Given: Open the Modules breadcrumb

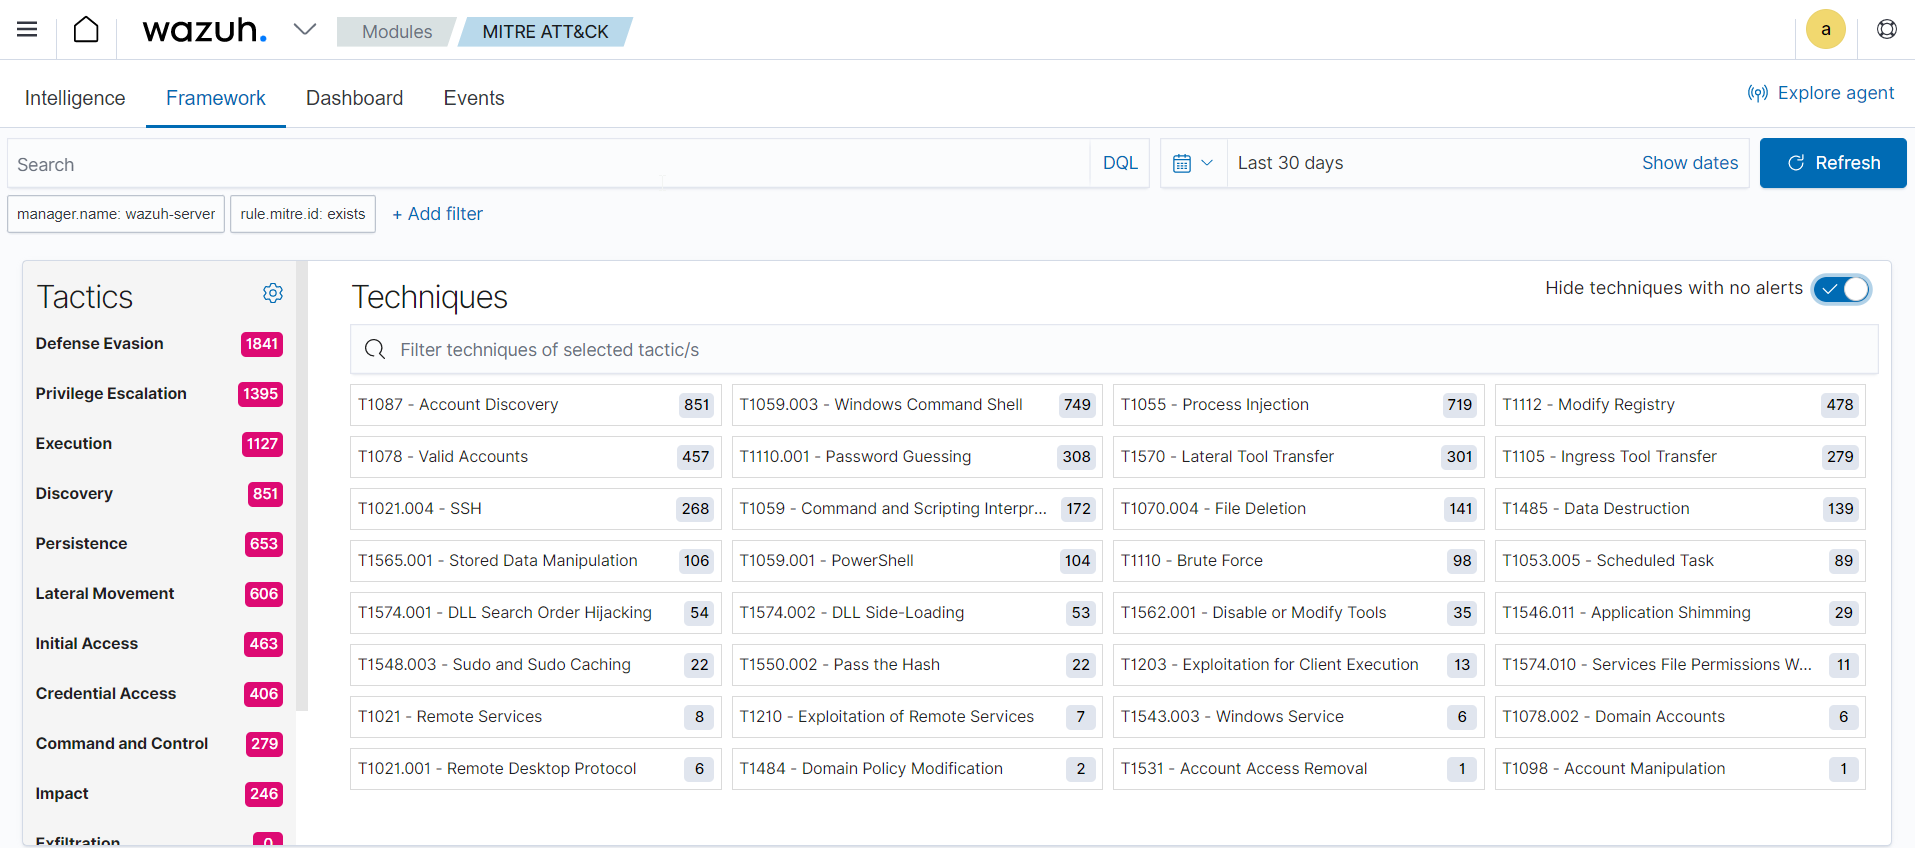Looking at the screenshot, I should [396, 32].
